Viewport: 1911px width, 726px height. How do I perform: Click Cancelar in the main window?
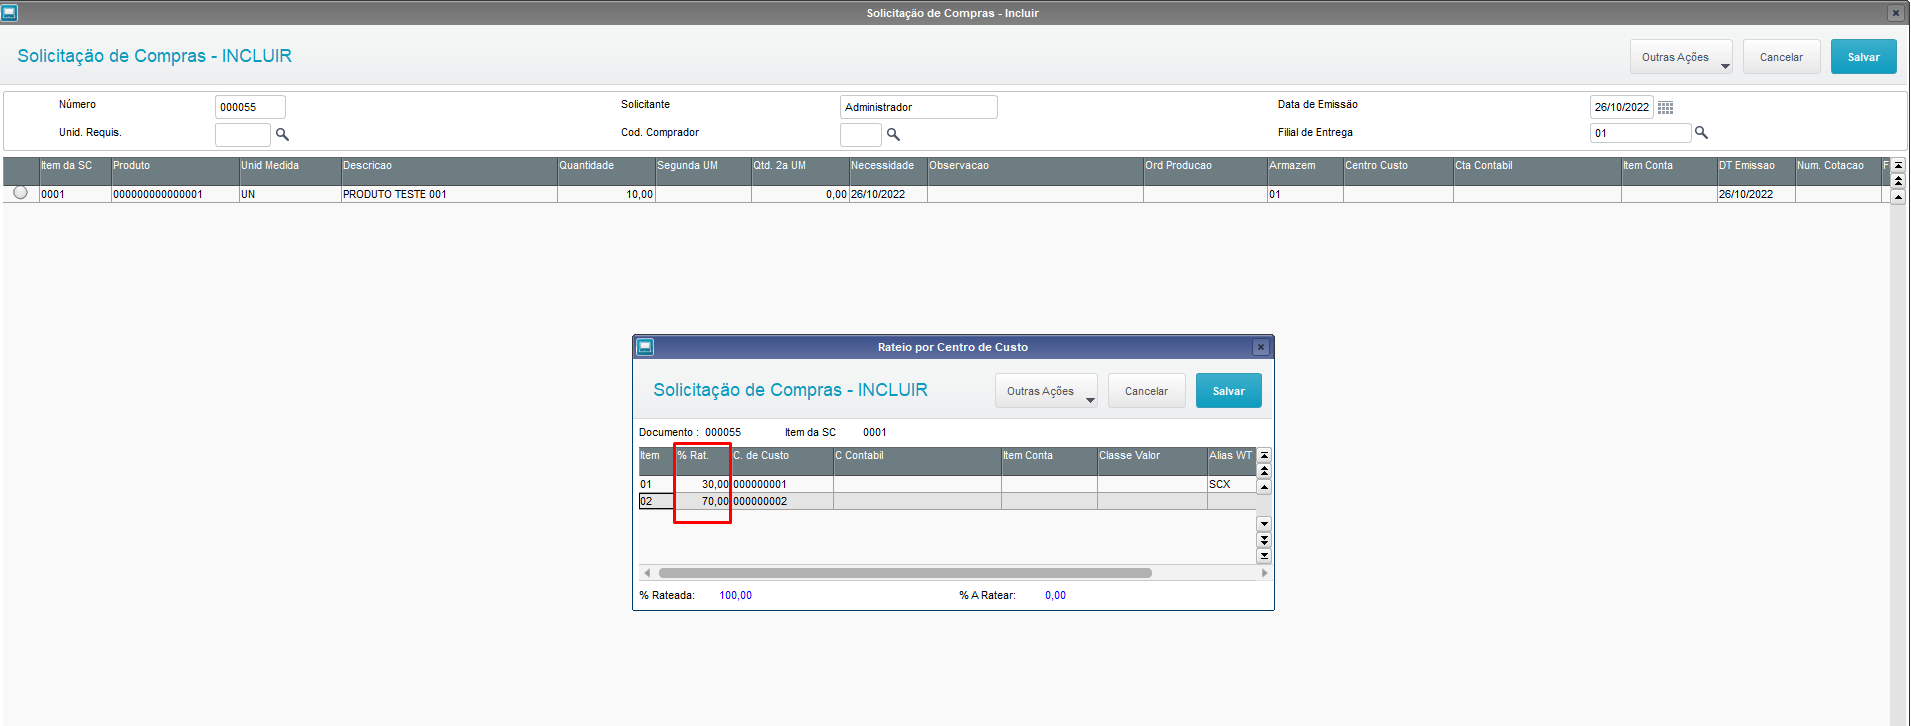(1782, 57)
